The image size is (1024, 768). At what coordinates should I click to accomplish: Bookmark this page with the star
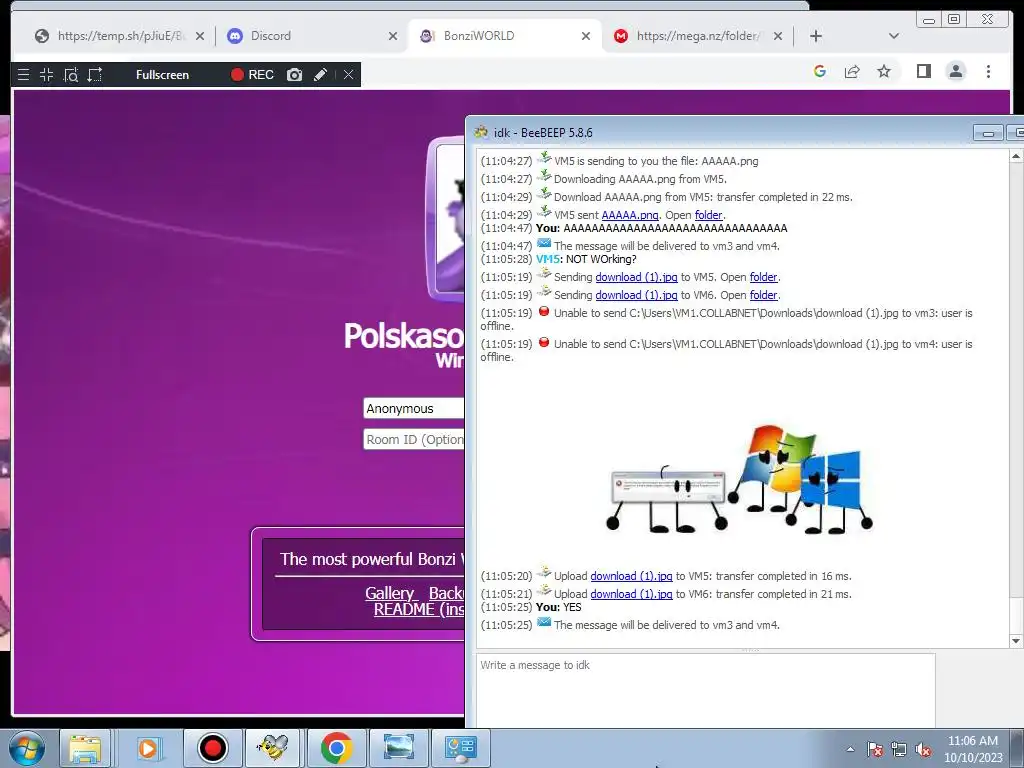[x=884, y=71]
